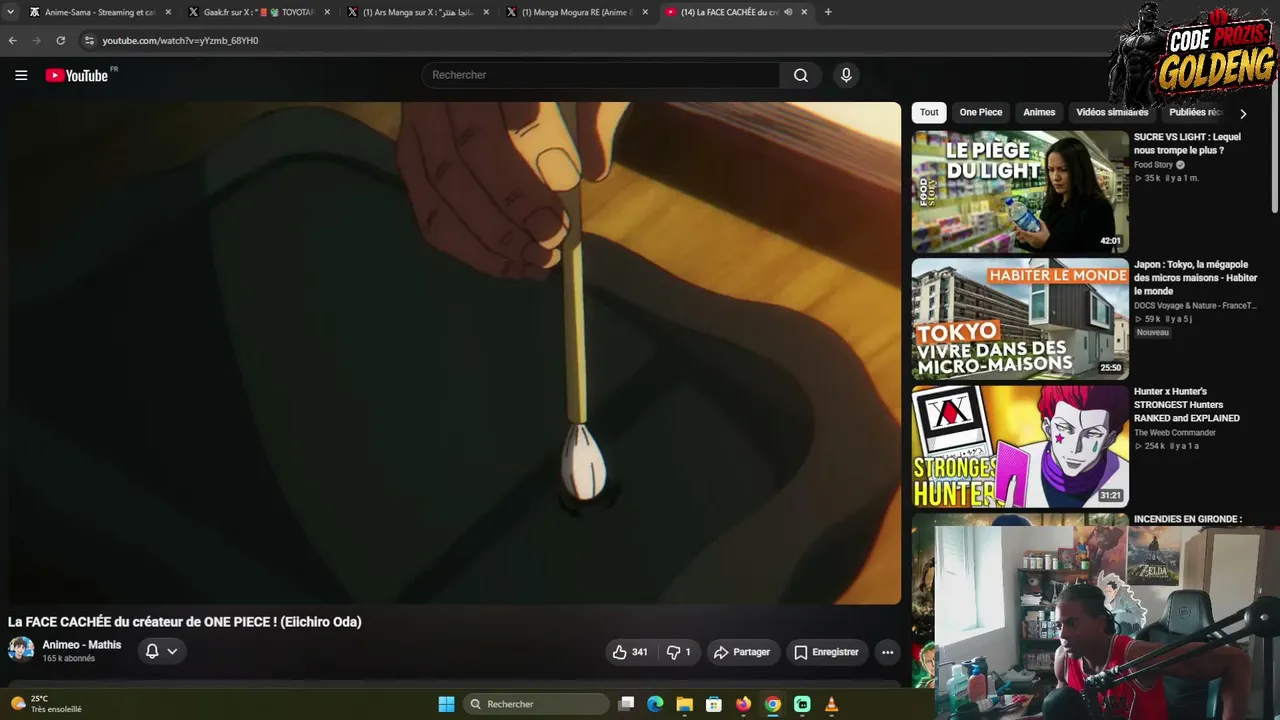
Task: Open the Strongest Hunters video thumbnail
Action: click(x=1020, y=447)
